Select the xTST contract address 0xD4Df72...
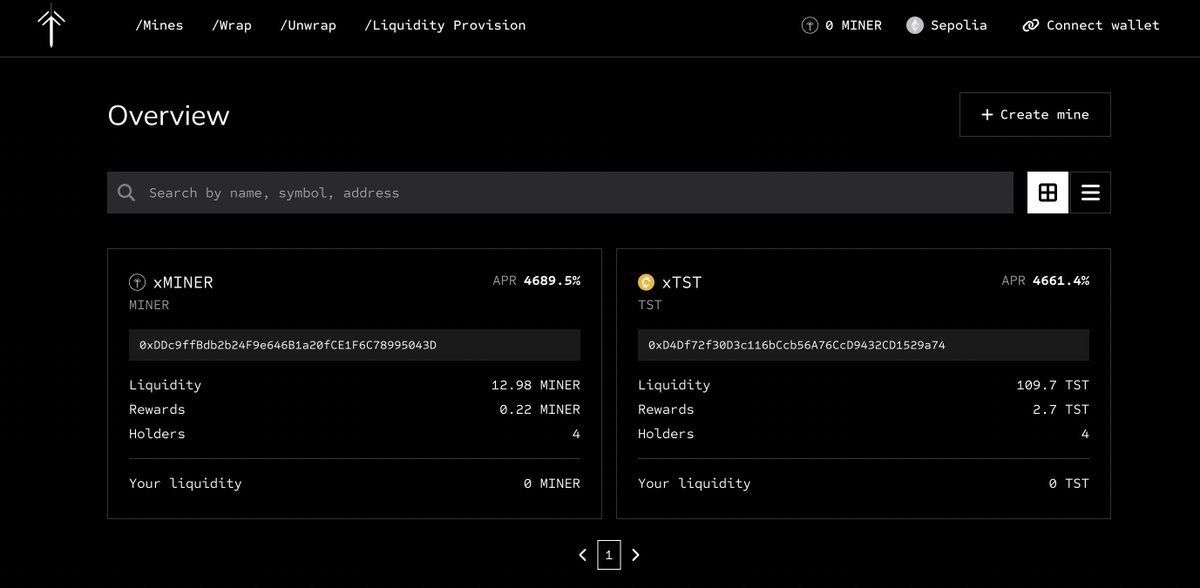This screenshot has width=1200, height=588. (x=863, y=345)
